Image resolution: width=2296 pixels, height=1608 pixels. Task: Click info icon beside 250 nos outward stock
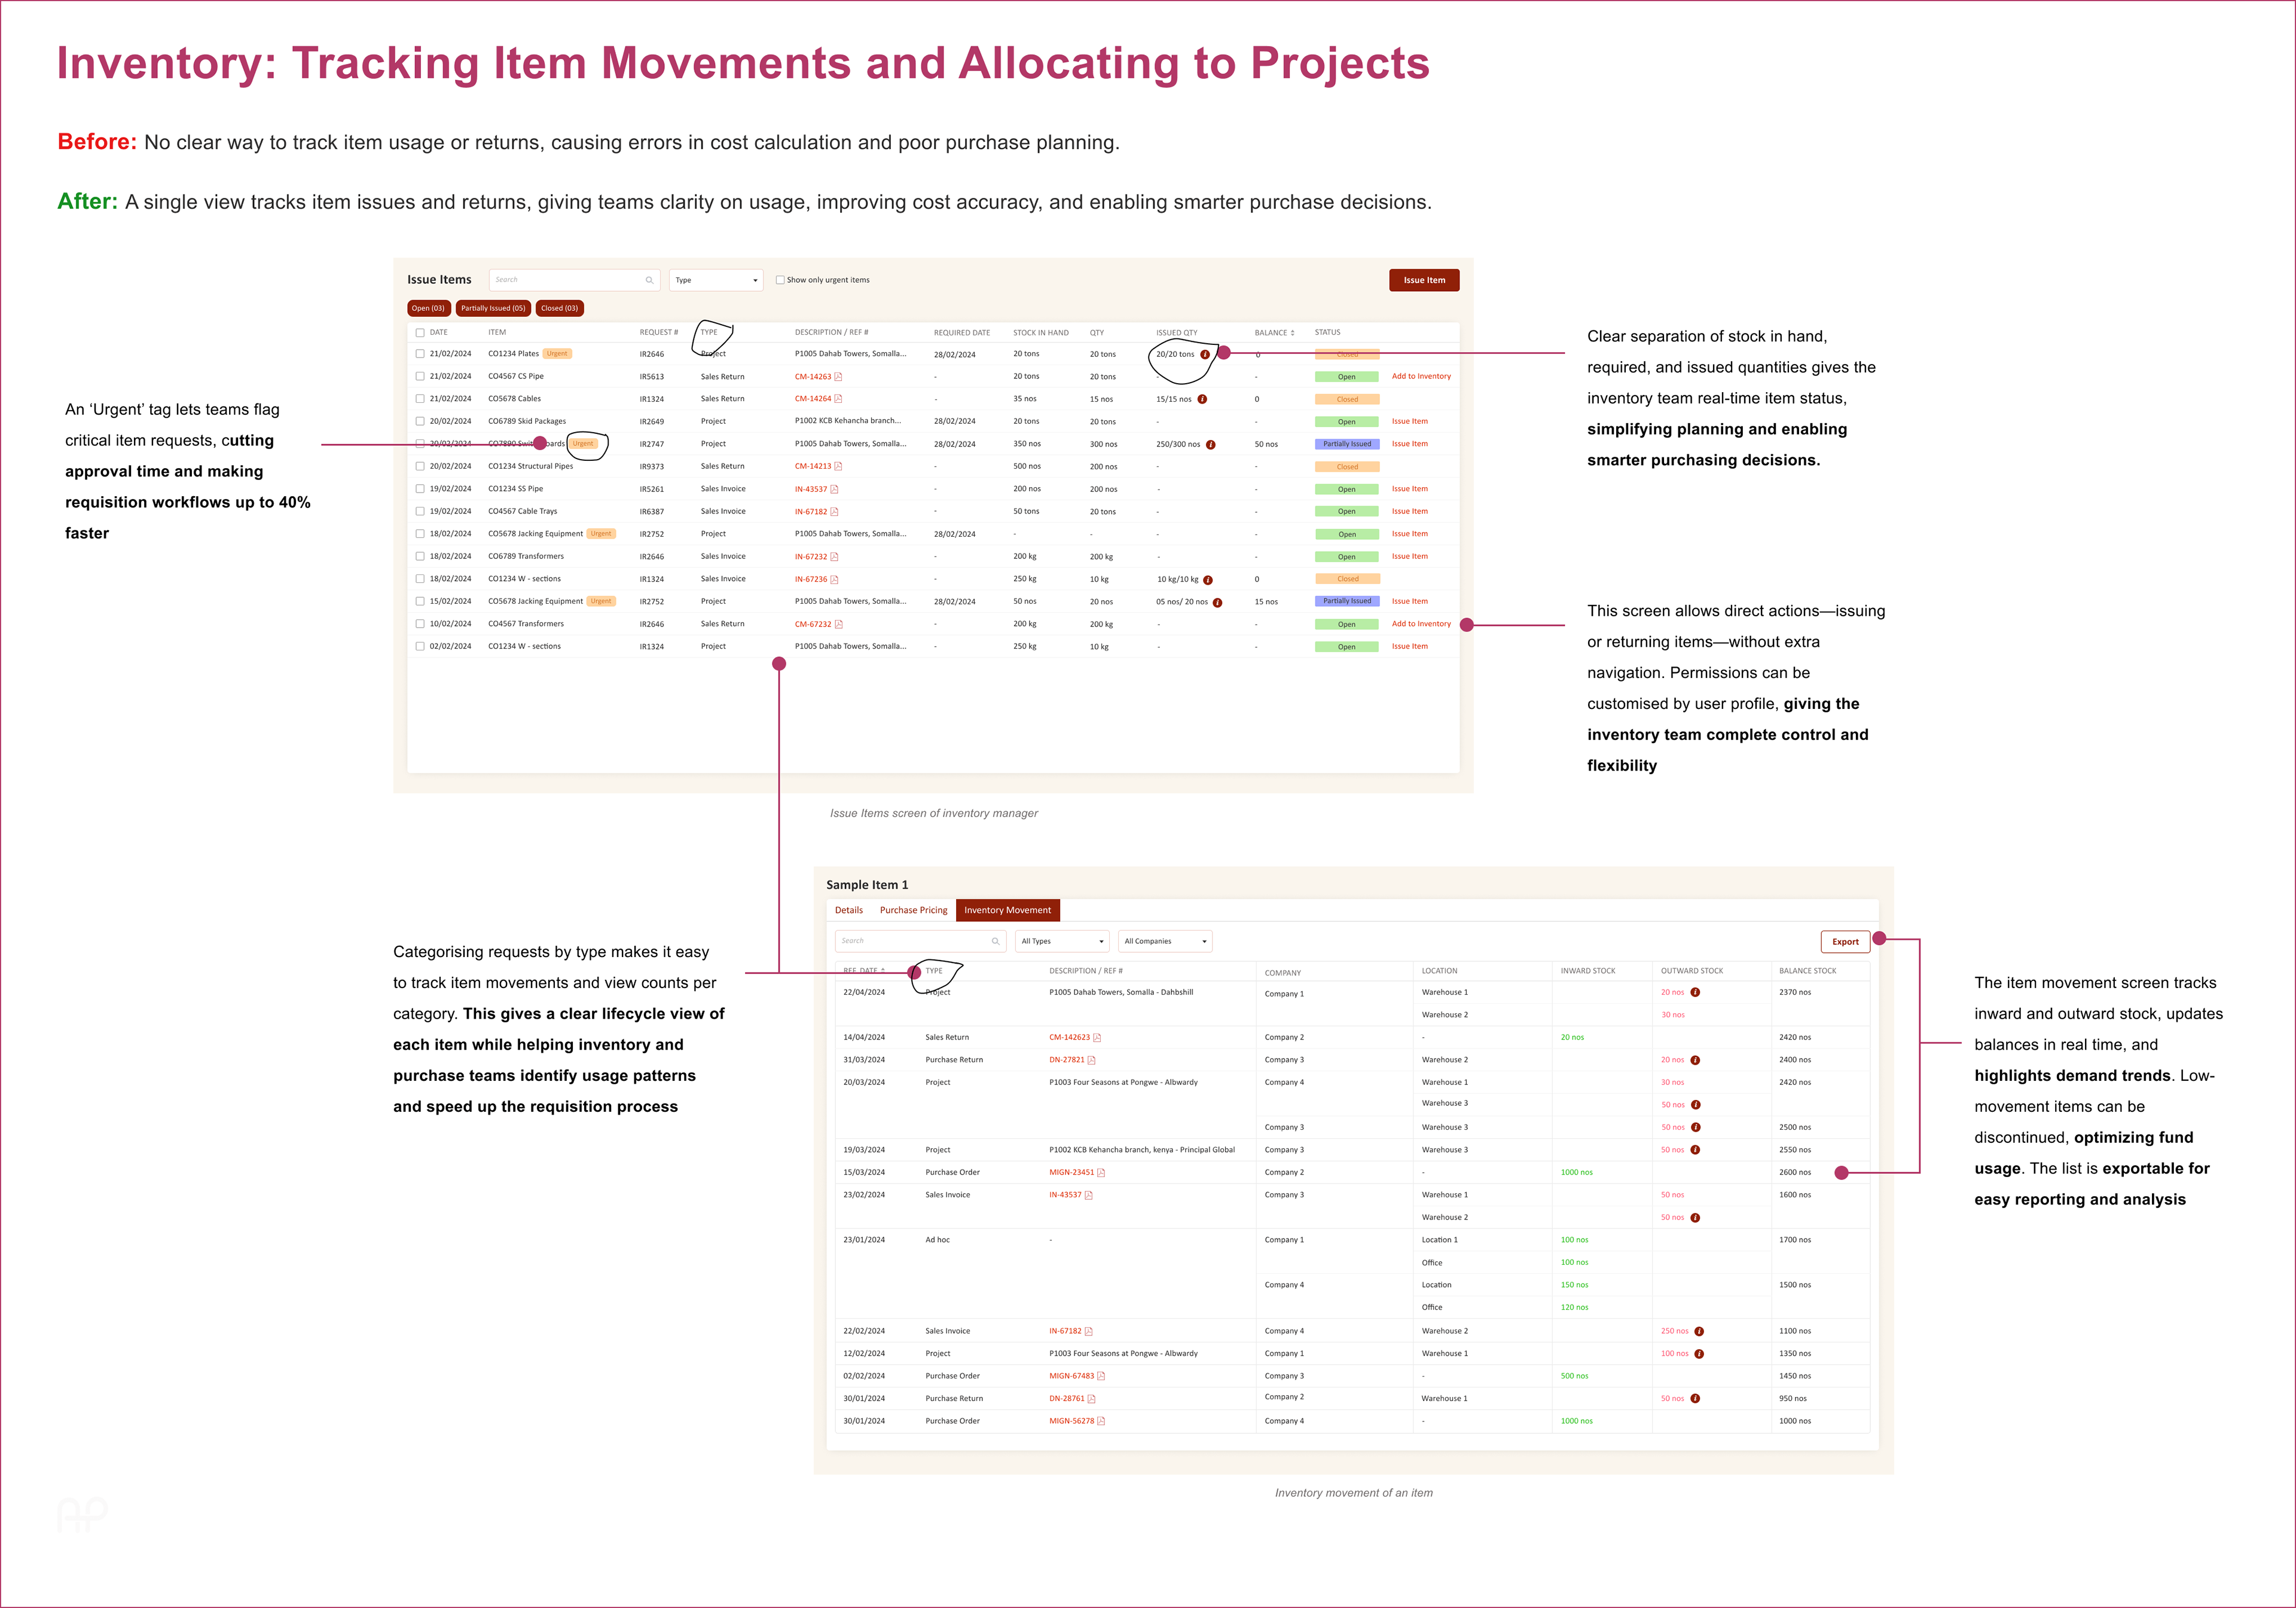[1699, 1331]
